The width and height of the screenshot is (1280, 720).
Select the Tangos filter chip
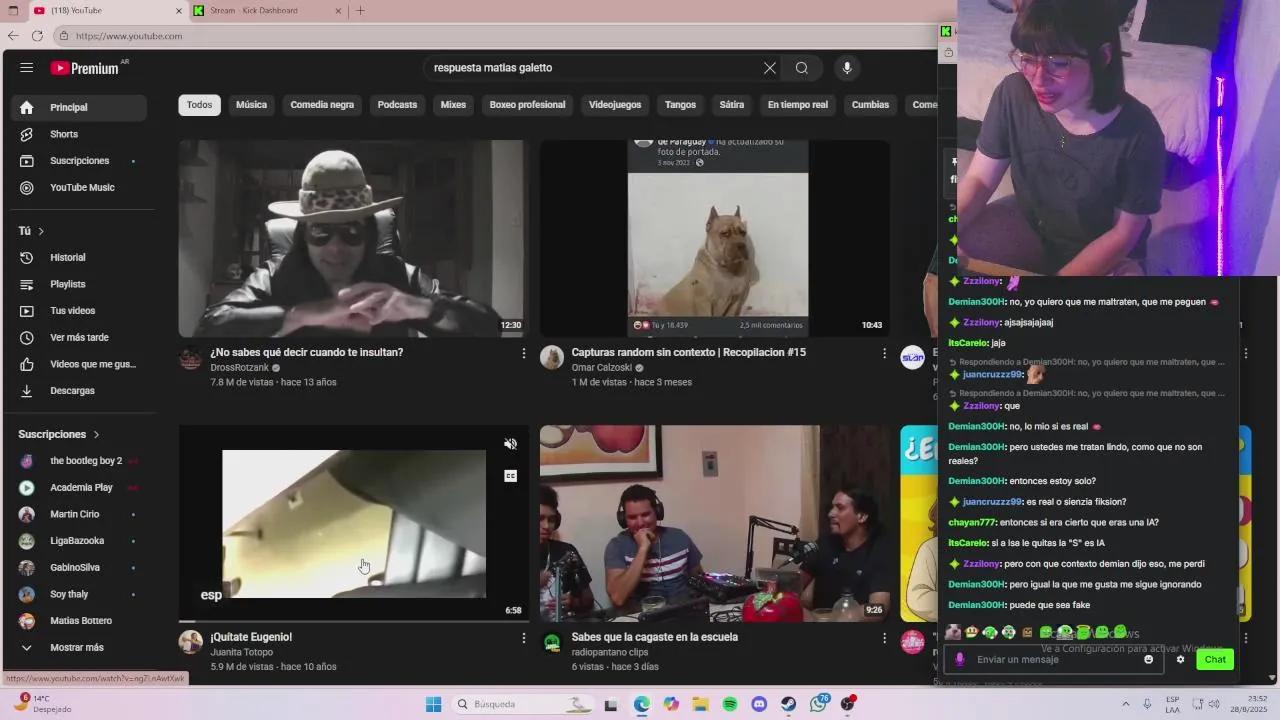[680, 105]
